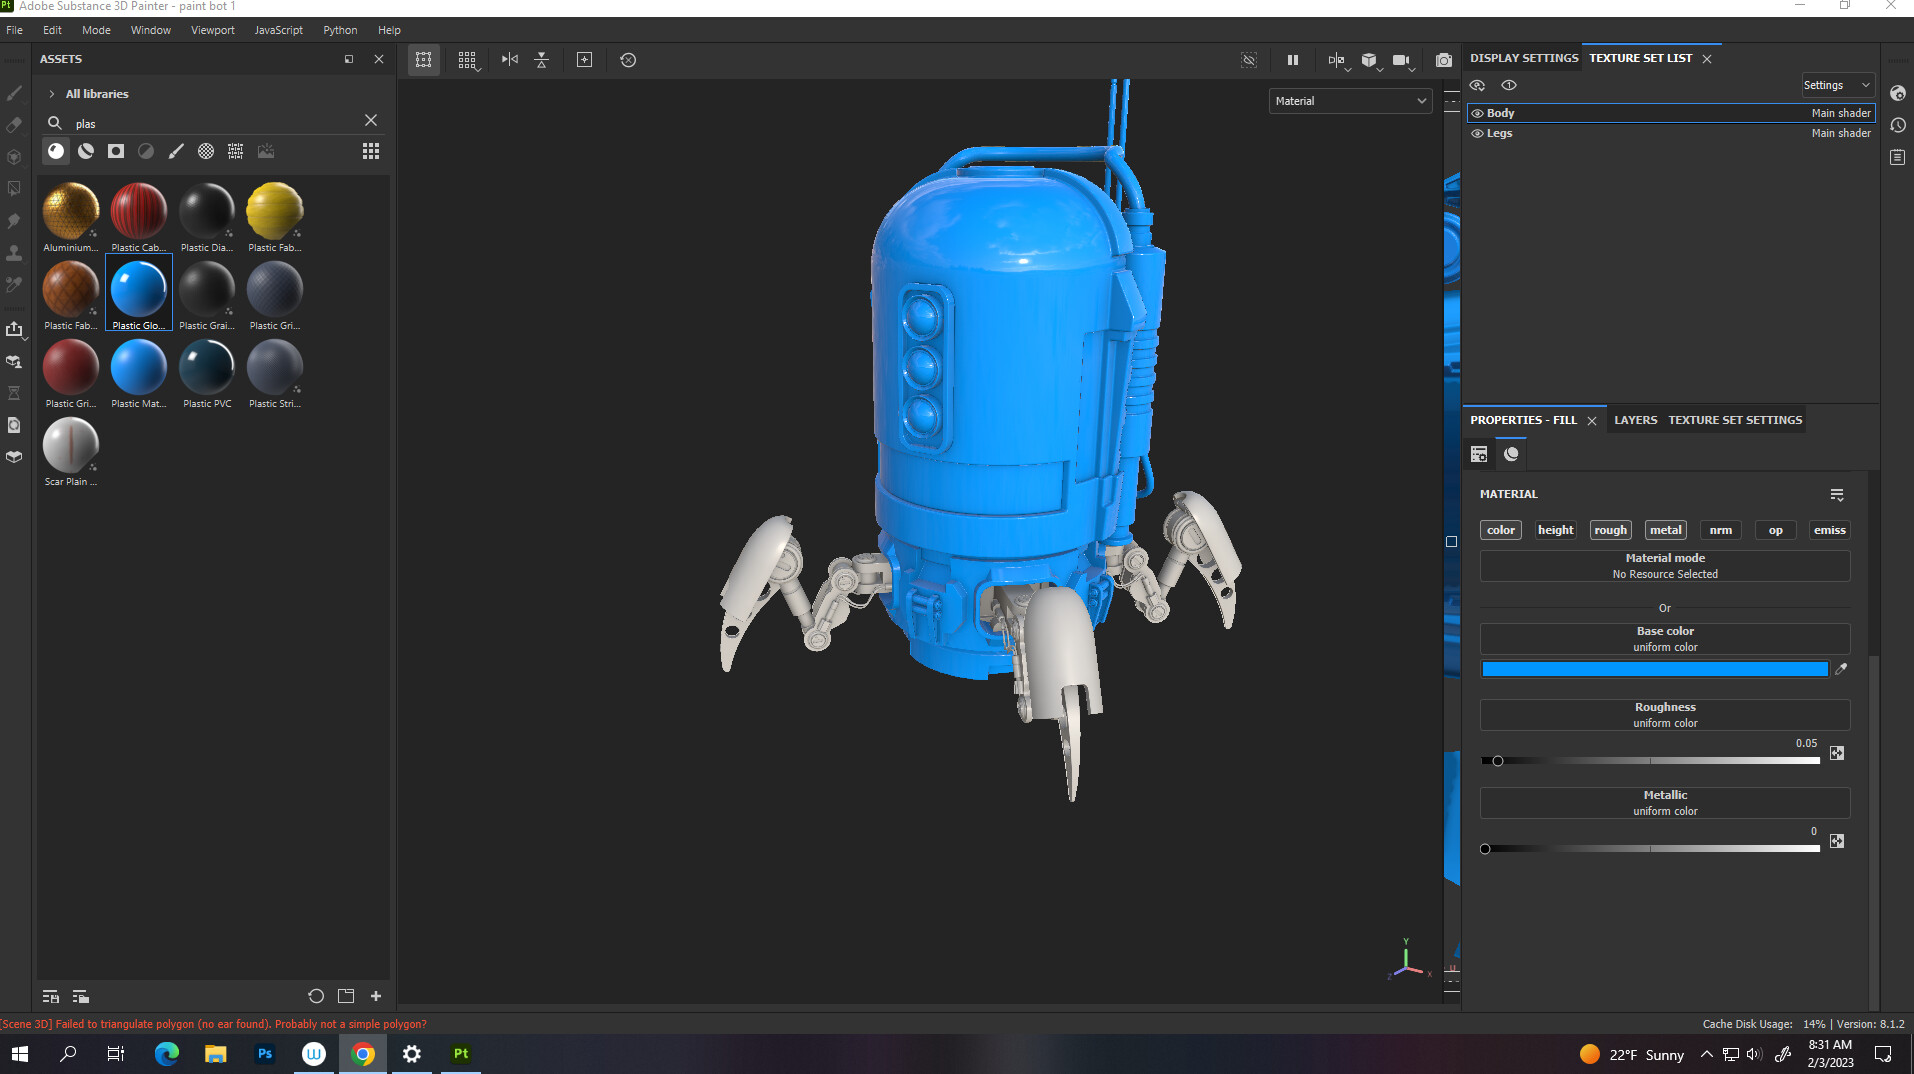Viewport: 1914px width, 1074px height.
Task: Click the Material mode resource button
Action: [x=1664, y=566]
